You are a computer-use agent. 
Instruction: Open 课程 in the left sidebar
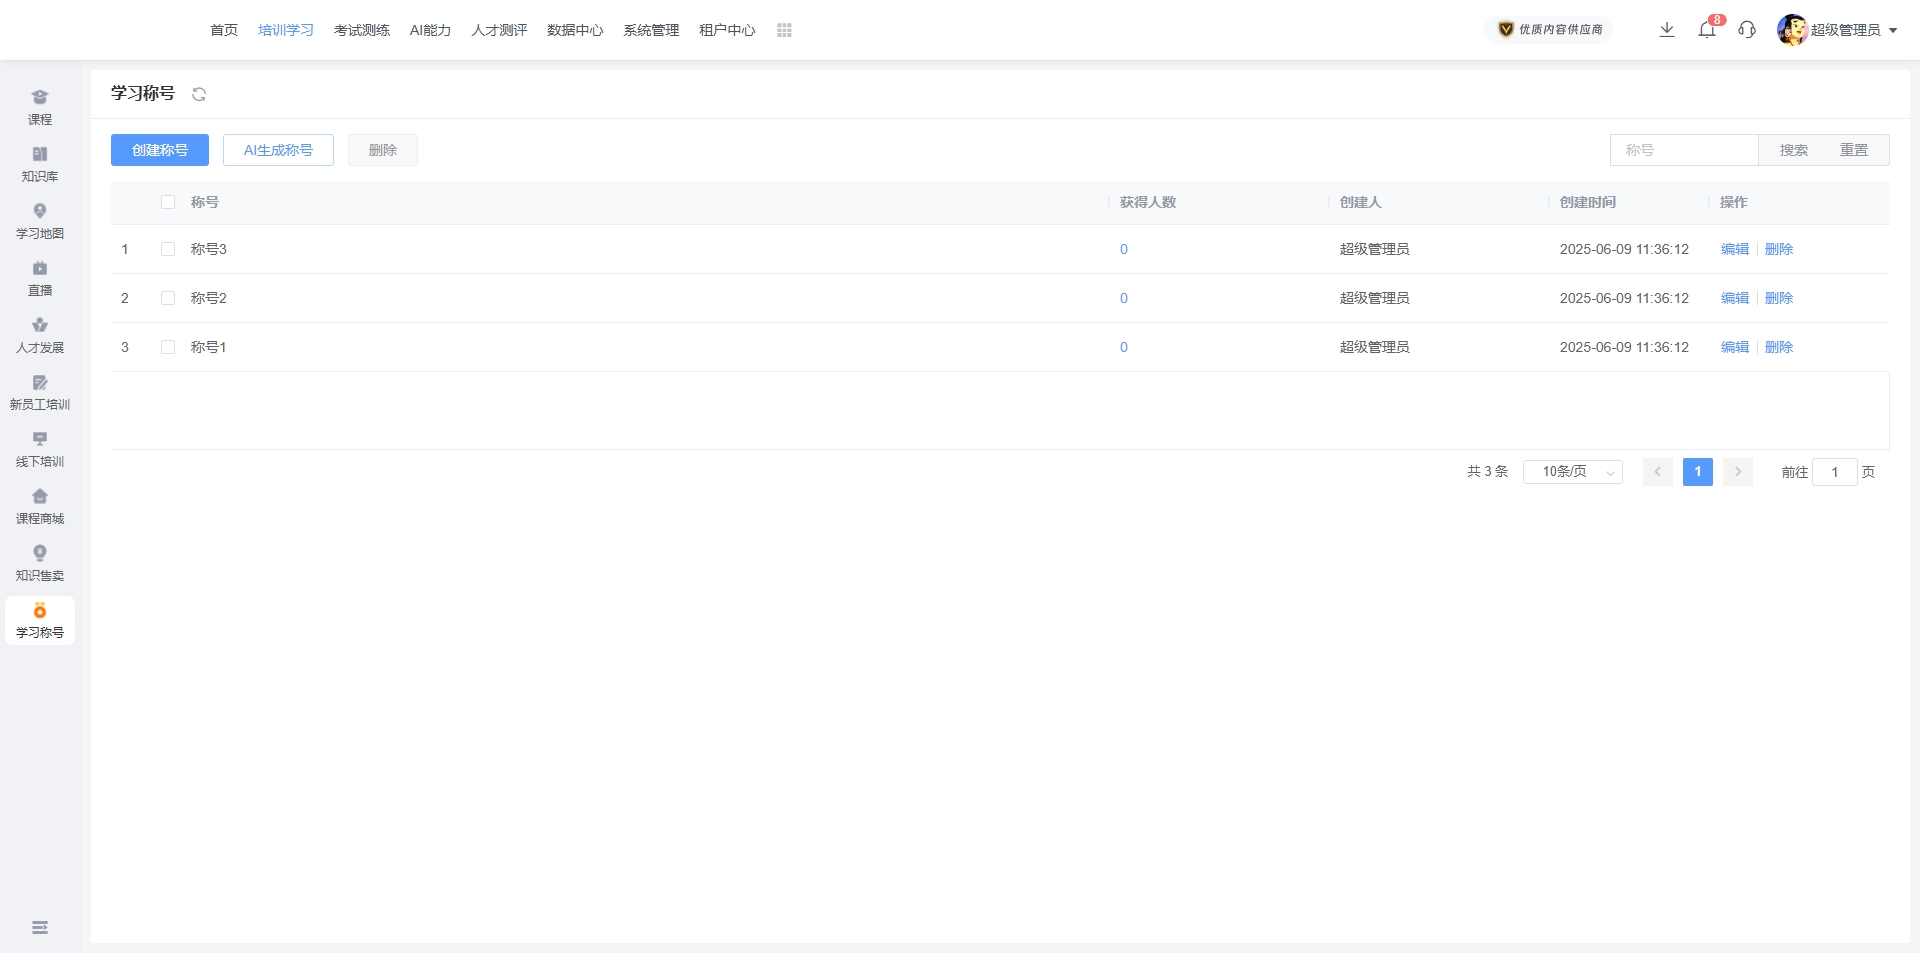[40, 107]
